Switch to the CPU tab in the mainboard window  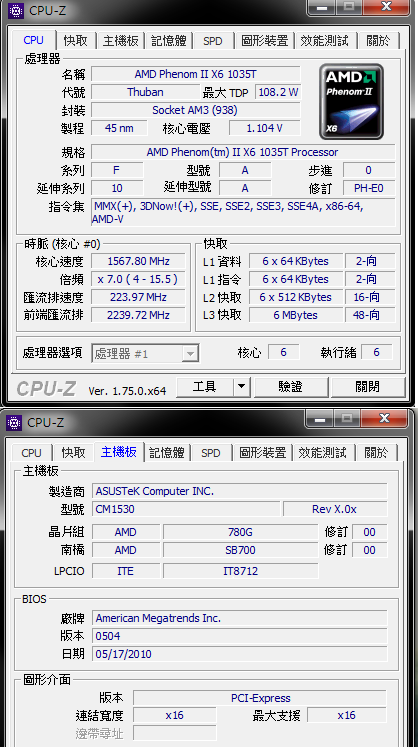(31, 453)
